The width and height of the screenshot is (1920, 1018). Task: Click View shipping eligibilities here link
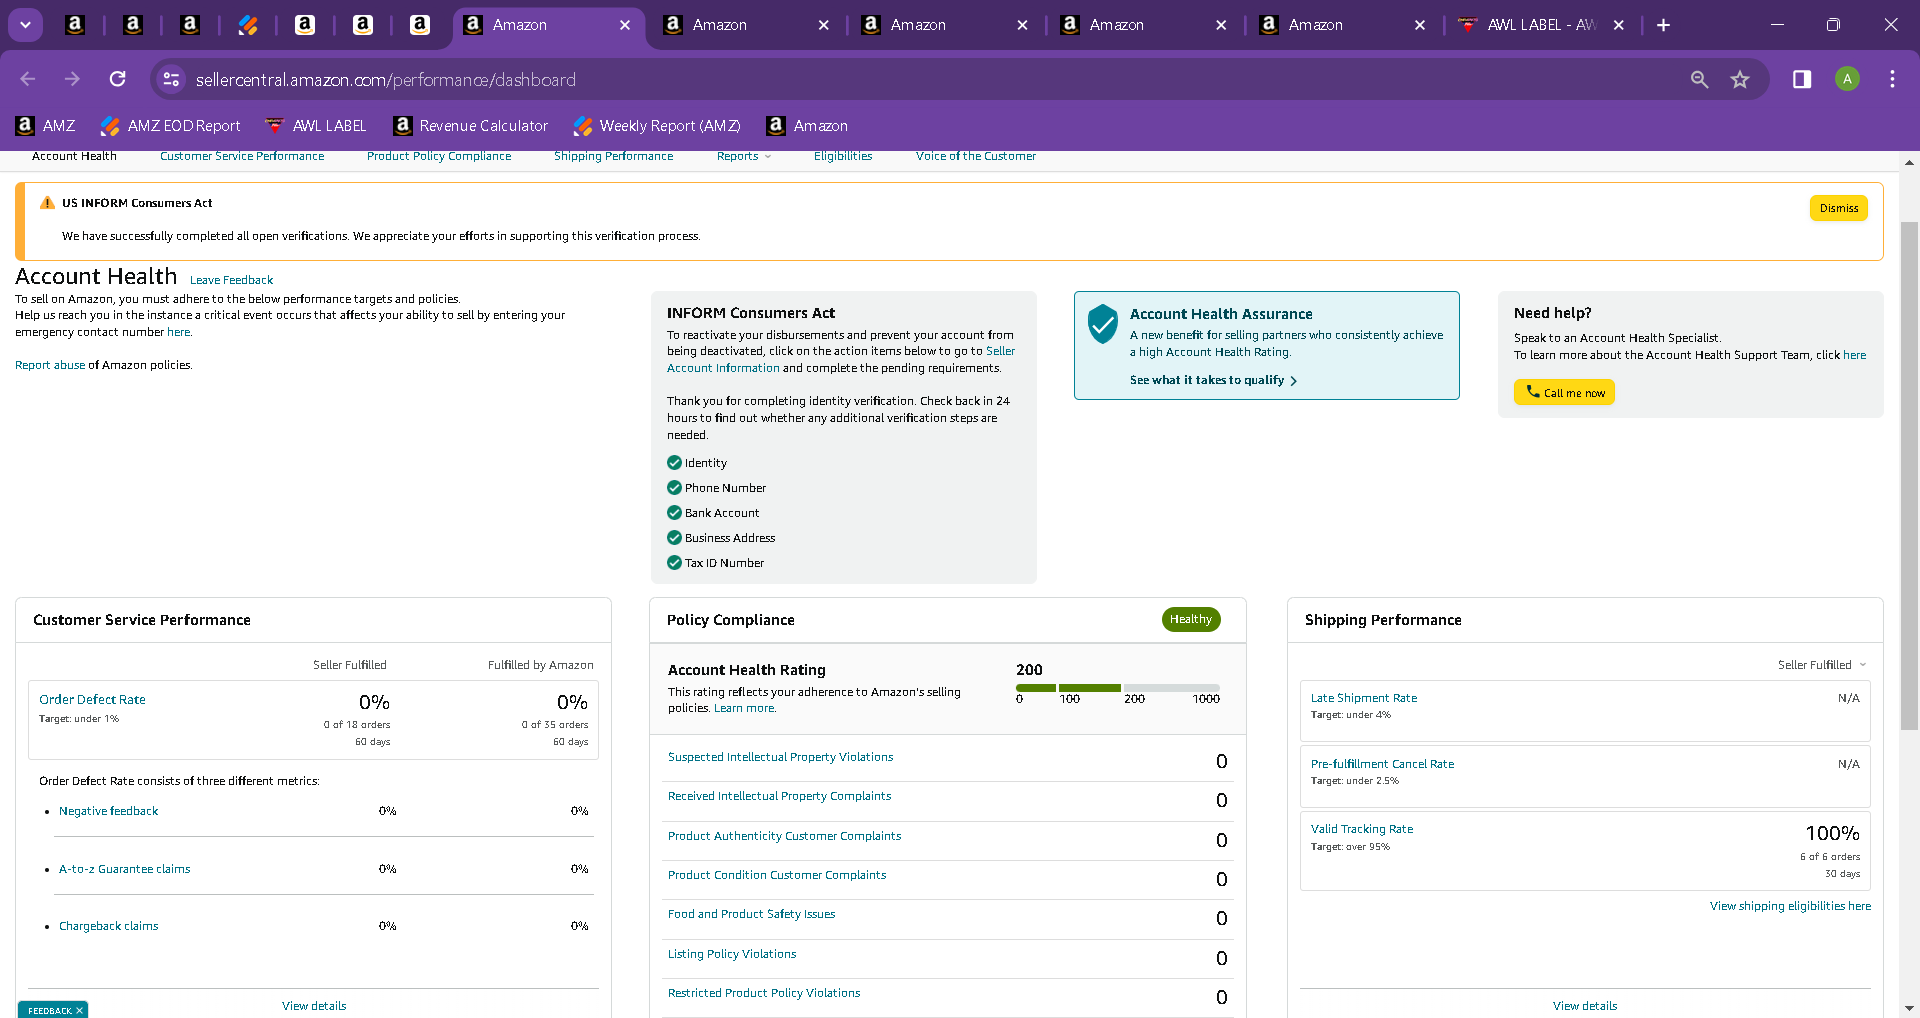1790,906
